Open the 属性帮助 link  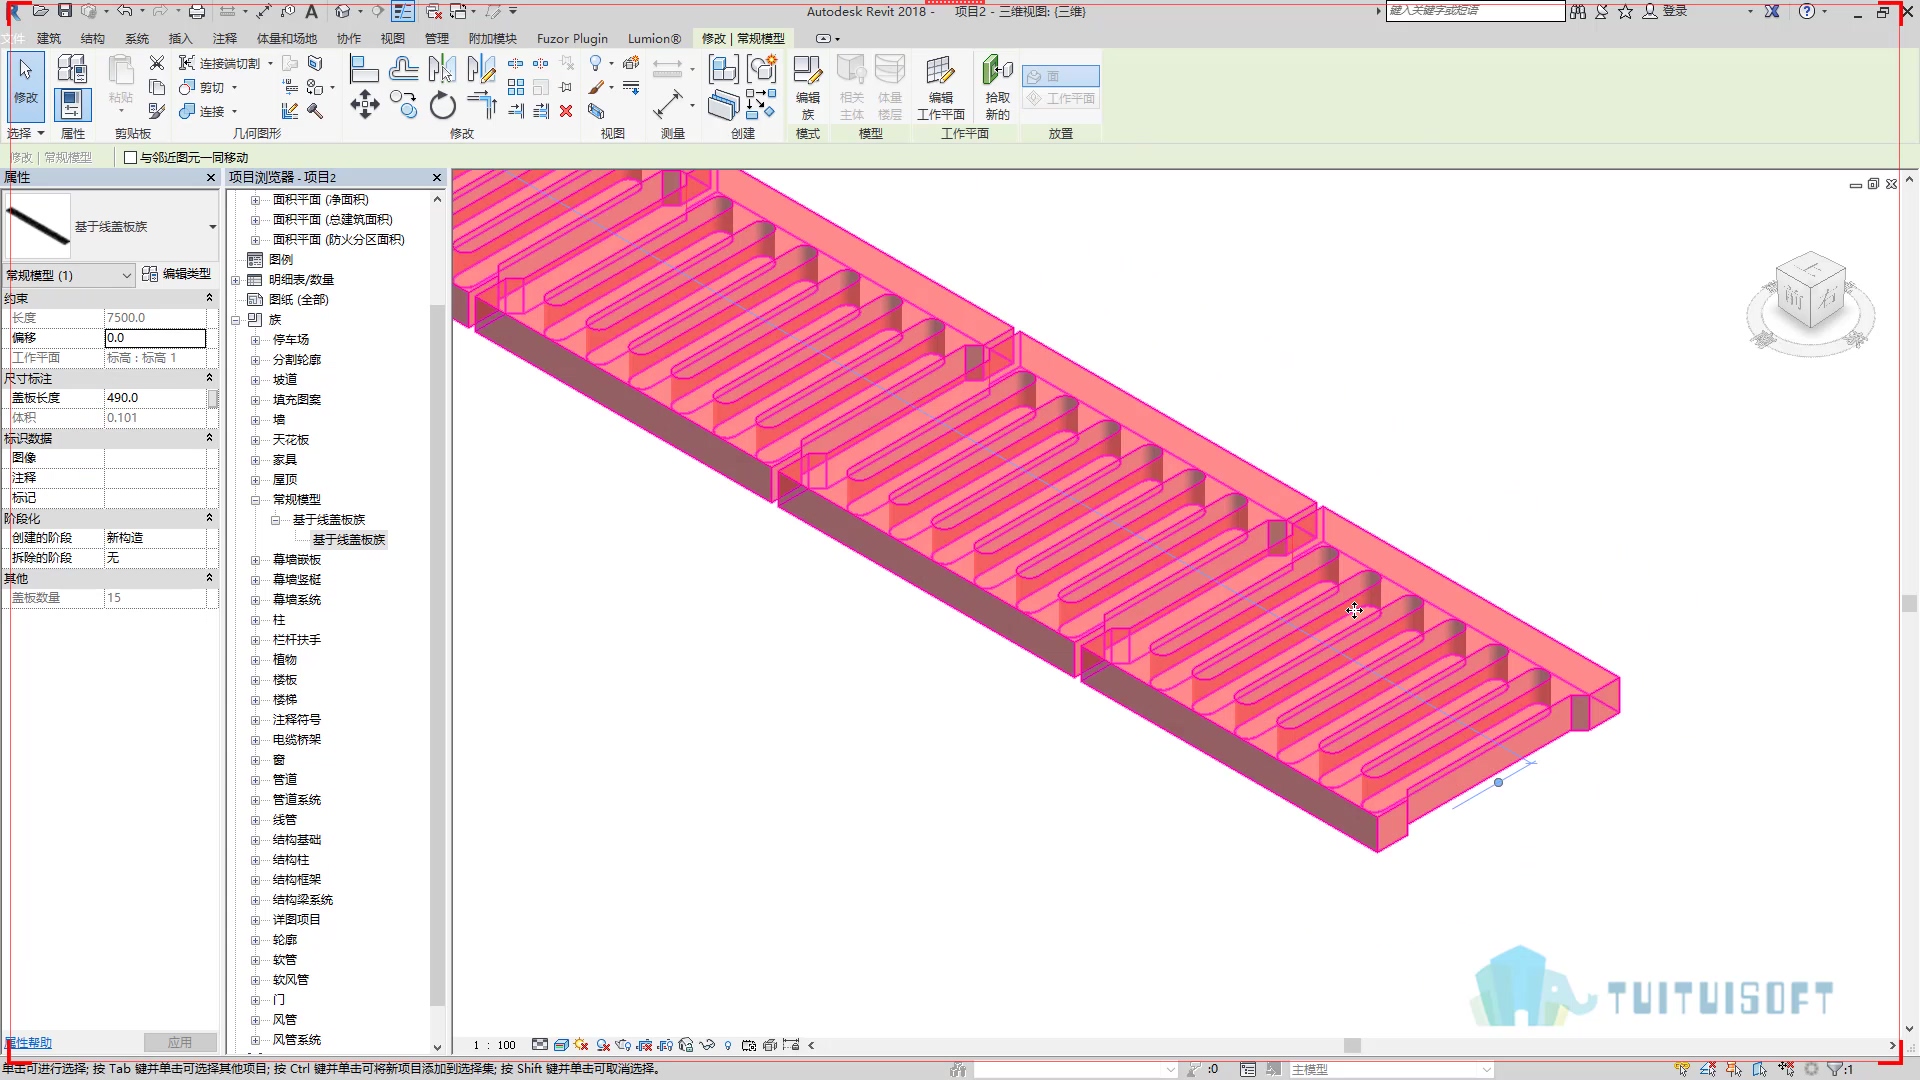[x=28, y=1042]
